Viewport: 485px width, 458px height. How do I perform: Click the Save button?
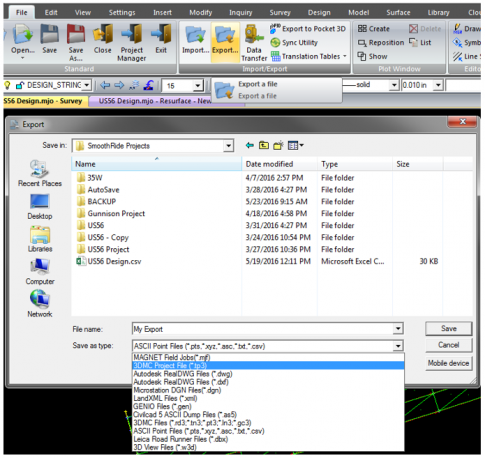[449, 329]
